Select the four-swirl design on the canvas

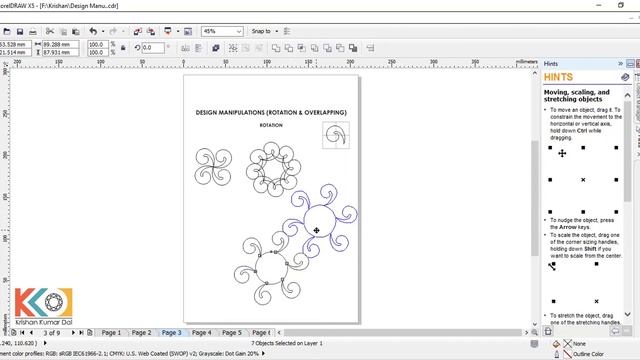coord(213,167)
